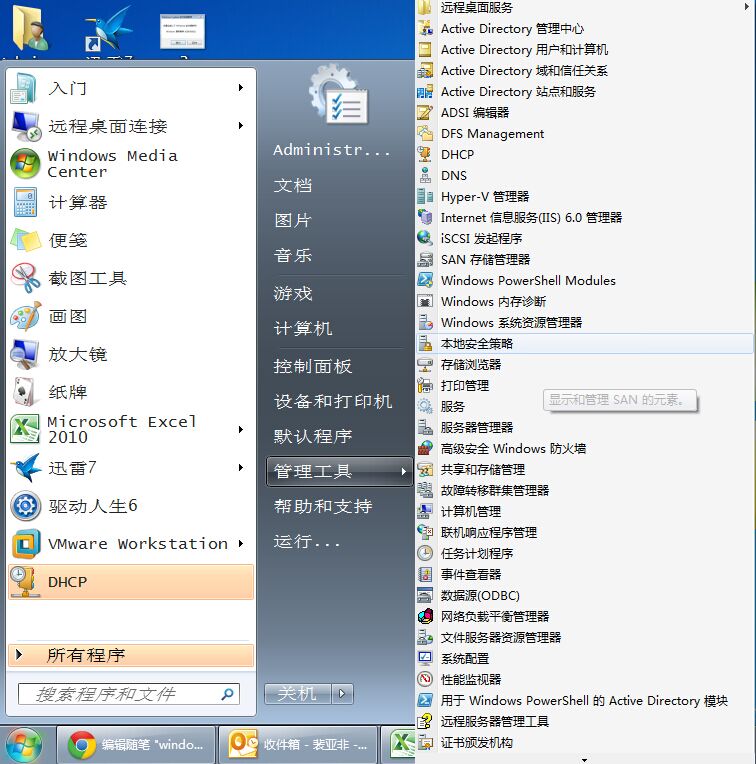This screenshot has height=764, width=756.
Task: Expand the 入门 submenu arrow
Action: pos(241,88)
